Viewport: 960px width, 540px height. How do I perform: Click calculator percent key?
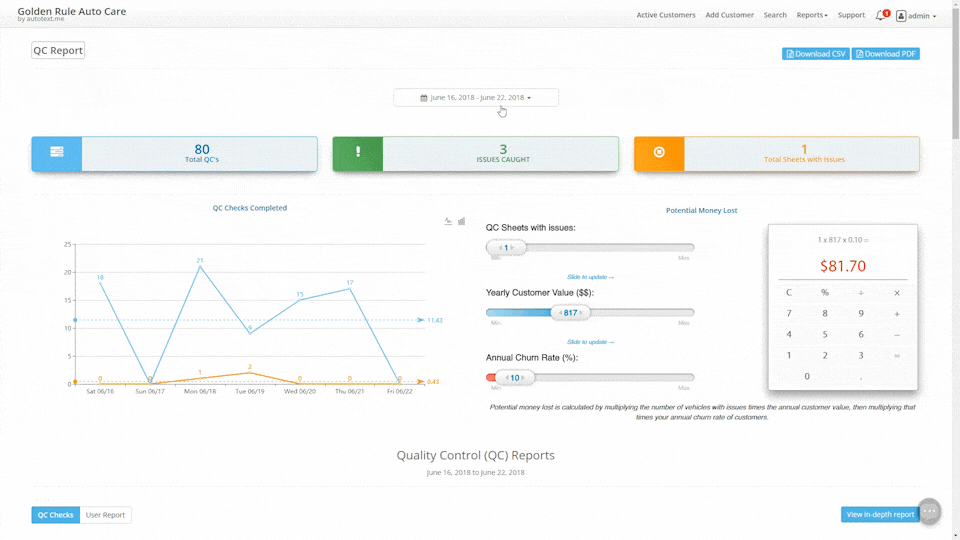[825, 293]
